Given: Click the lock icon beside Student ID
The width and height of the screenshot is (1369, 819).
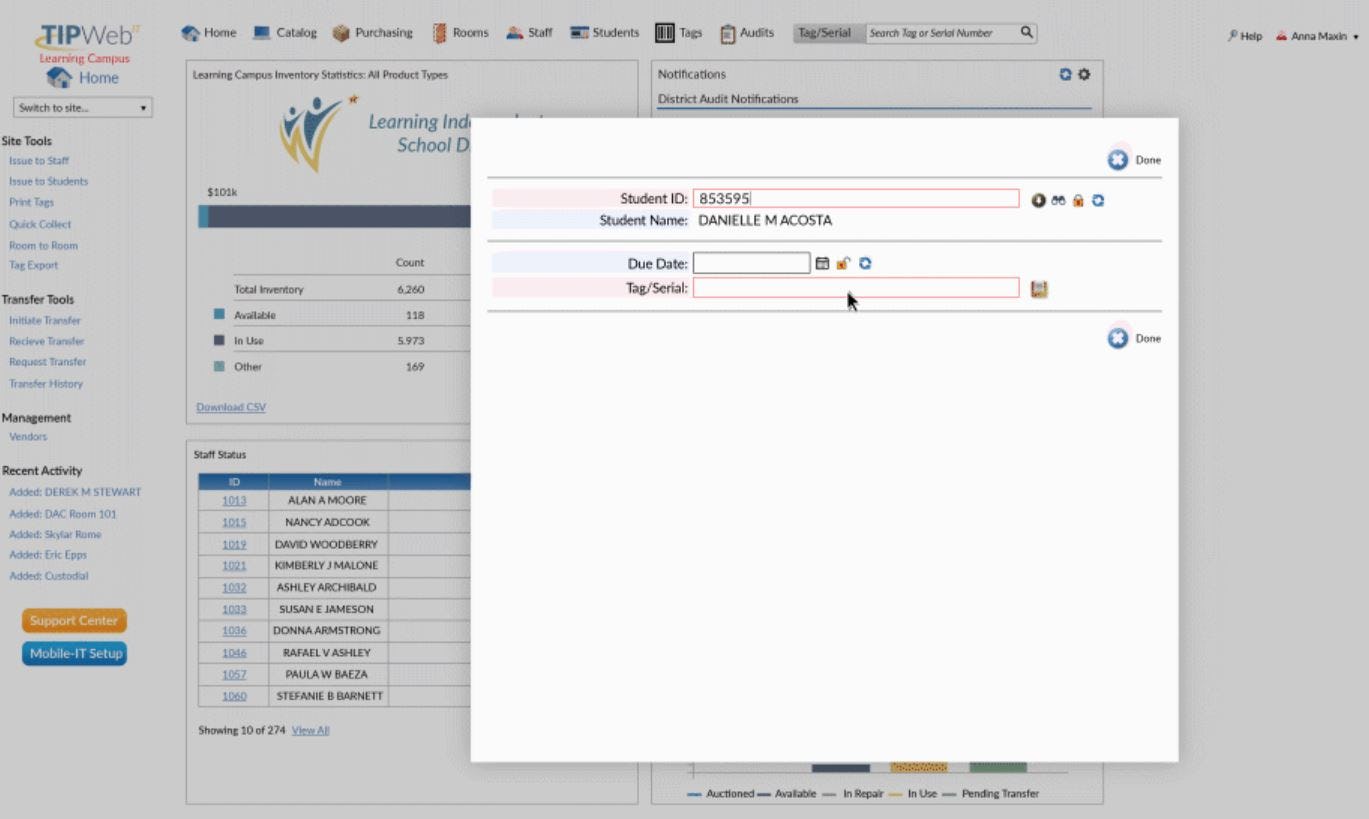Looking at the screenshot, I should (x=1078, y=200).
